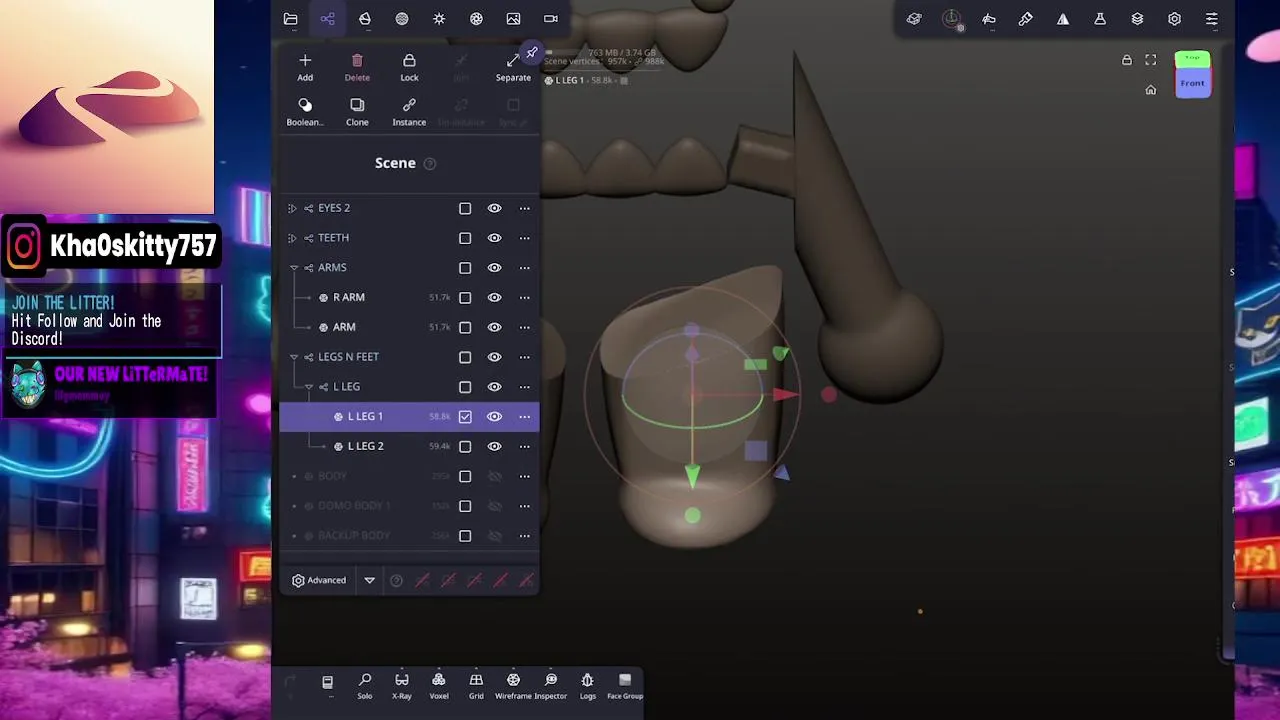Screen dimensions: 1280x720
Task: Open the Material sphere menu
Action: [402, 19]
